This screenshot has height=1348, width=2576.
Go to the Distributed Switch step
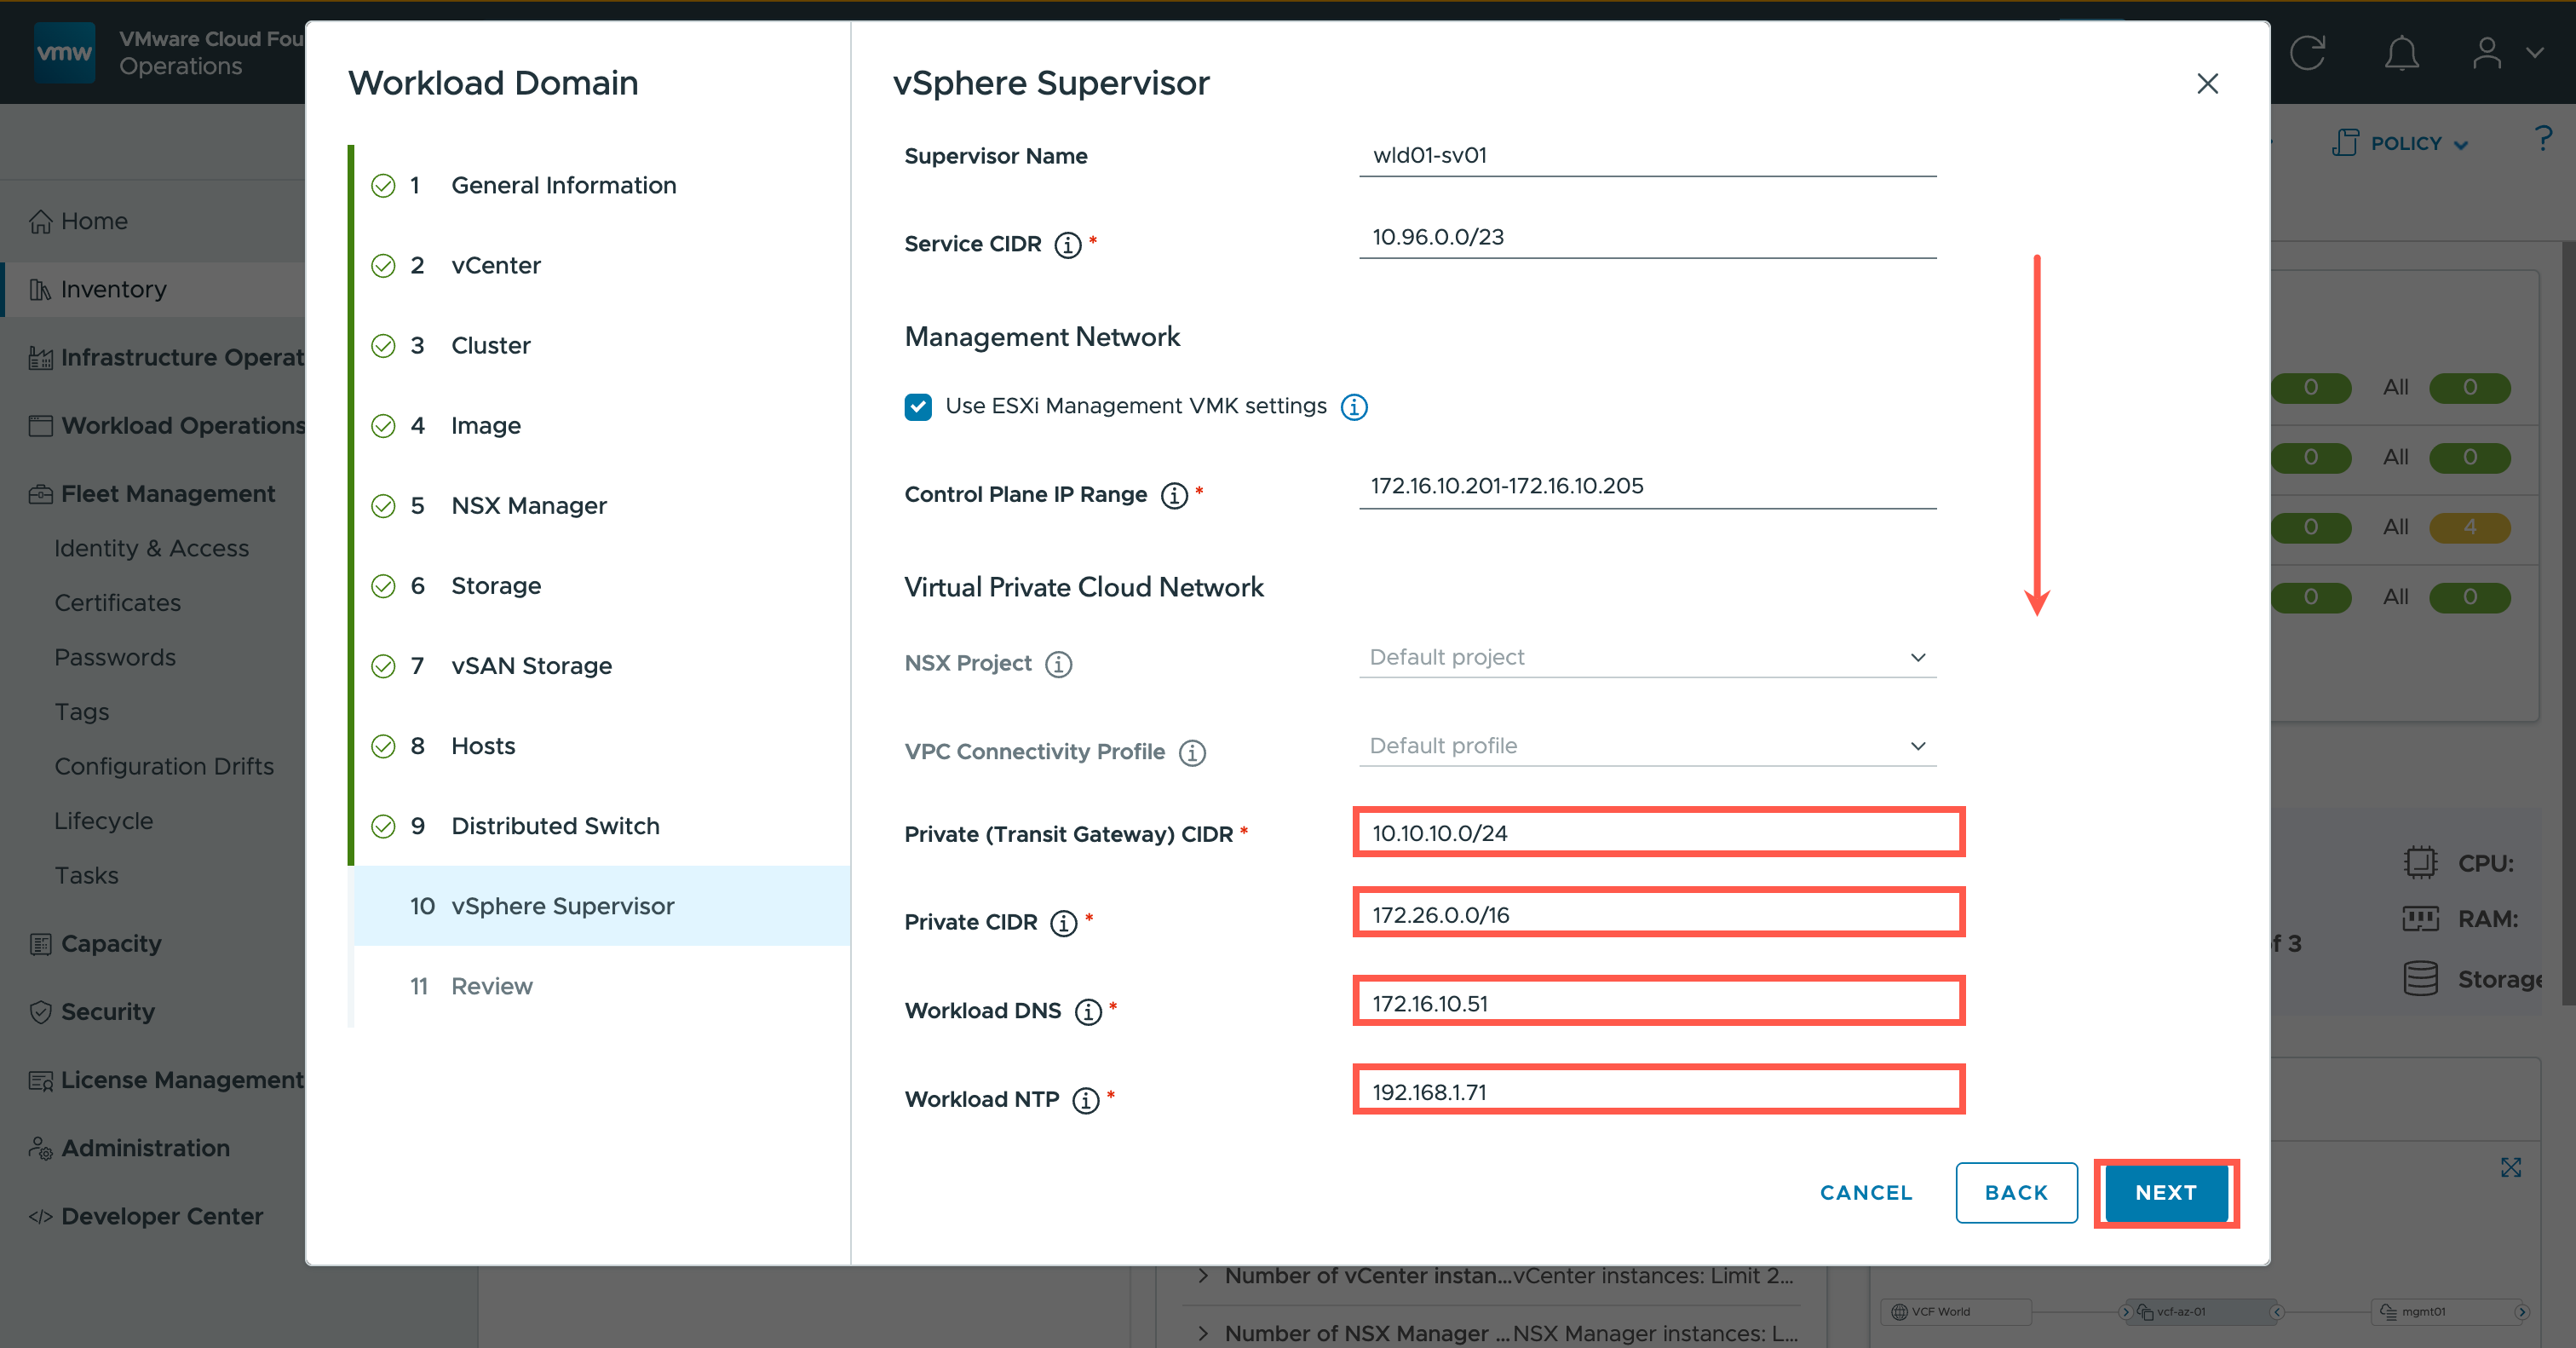(x=555, y=826)
